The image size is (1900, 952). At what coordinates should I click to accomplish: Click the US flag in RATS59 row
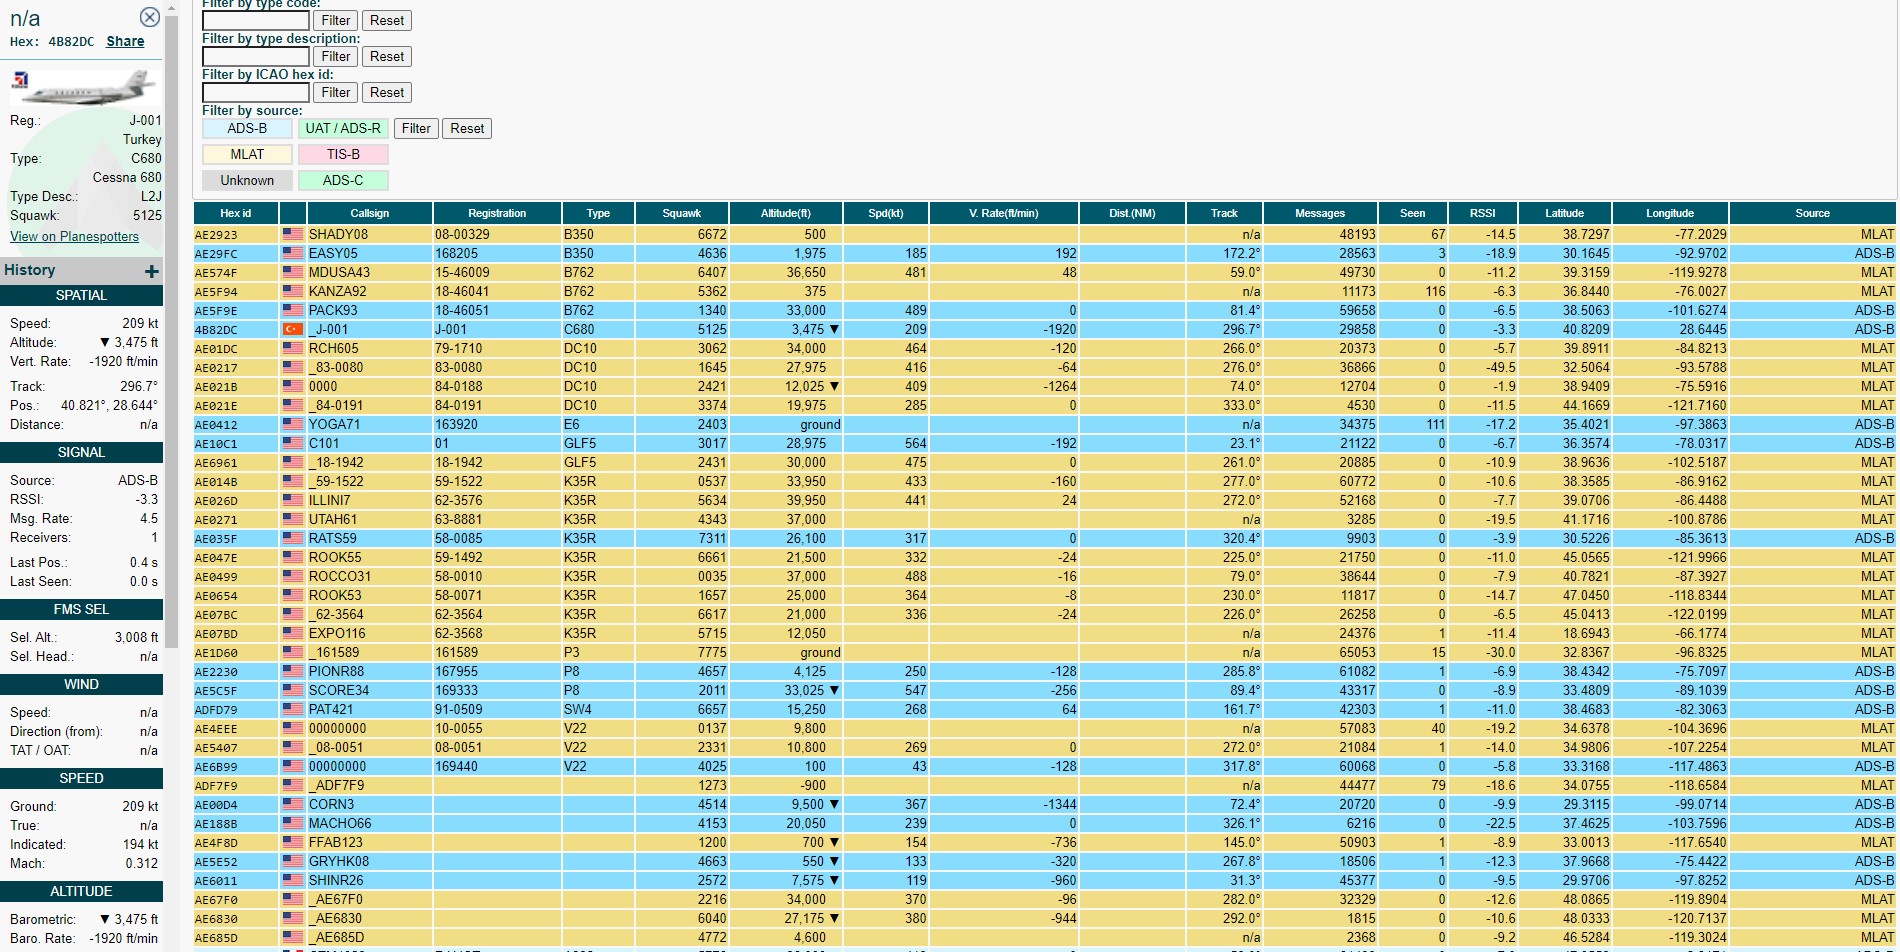292,538
